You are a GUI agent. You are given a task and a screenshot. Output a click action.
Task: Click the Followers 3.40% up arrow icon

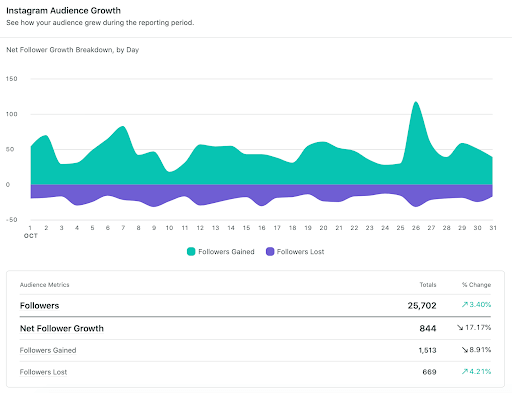(x=465, y=305)
